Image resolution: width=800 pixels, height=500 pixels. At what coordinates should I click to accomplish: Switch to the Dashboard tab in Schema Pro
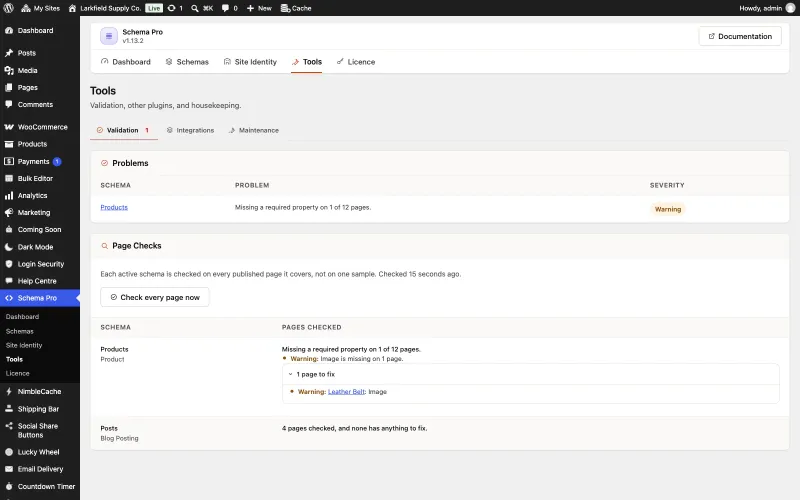coord(126,62)
